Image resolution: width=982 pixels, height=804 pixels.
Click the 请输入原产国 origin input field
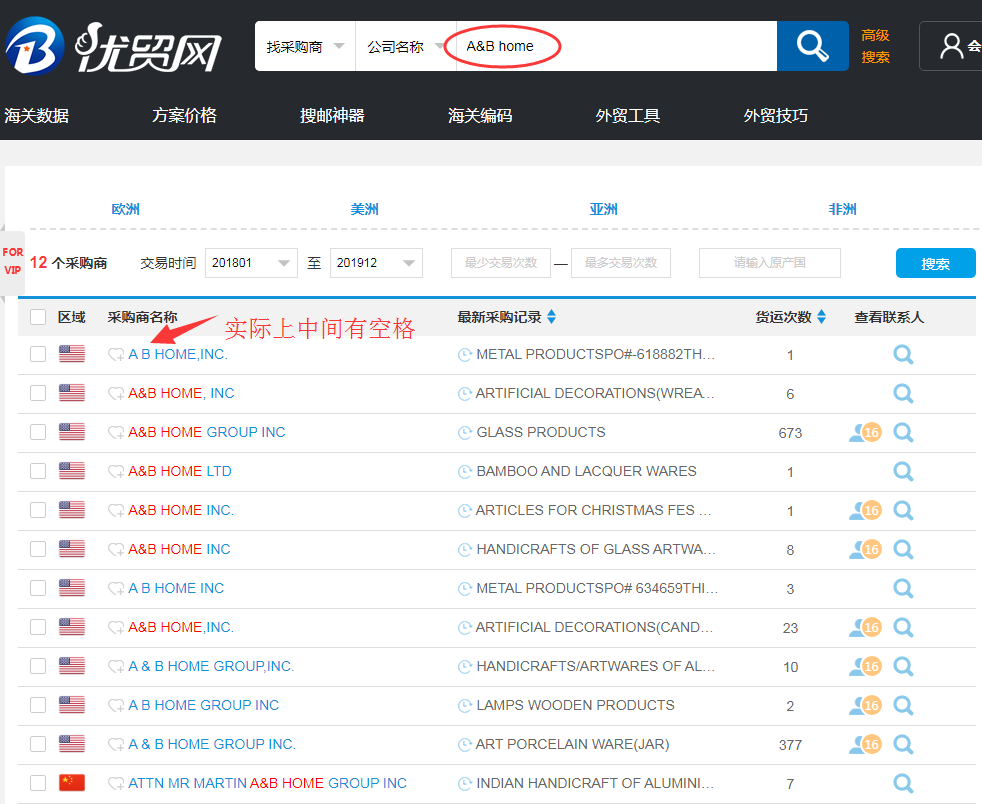[x=770, y=263]
